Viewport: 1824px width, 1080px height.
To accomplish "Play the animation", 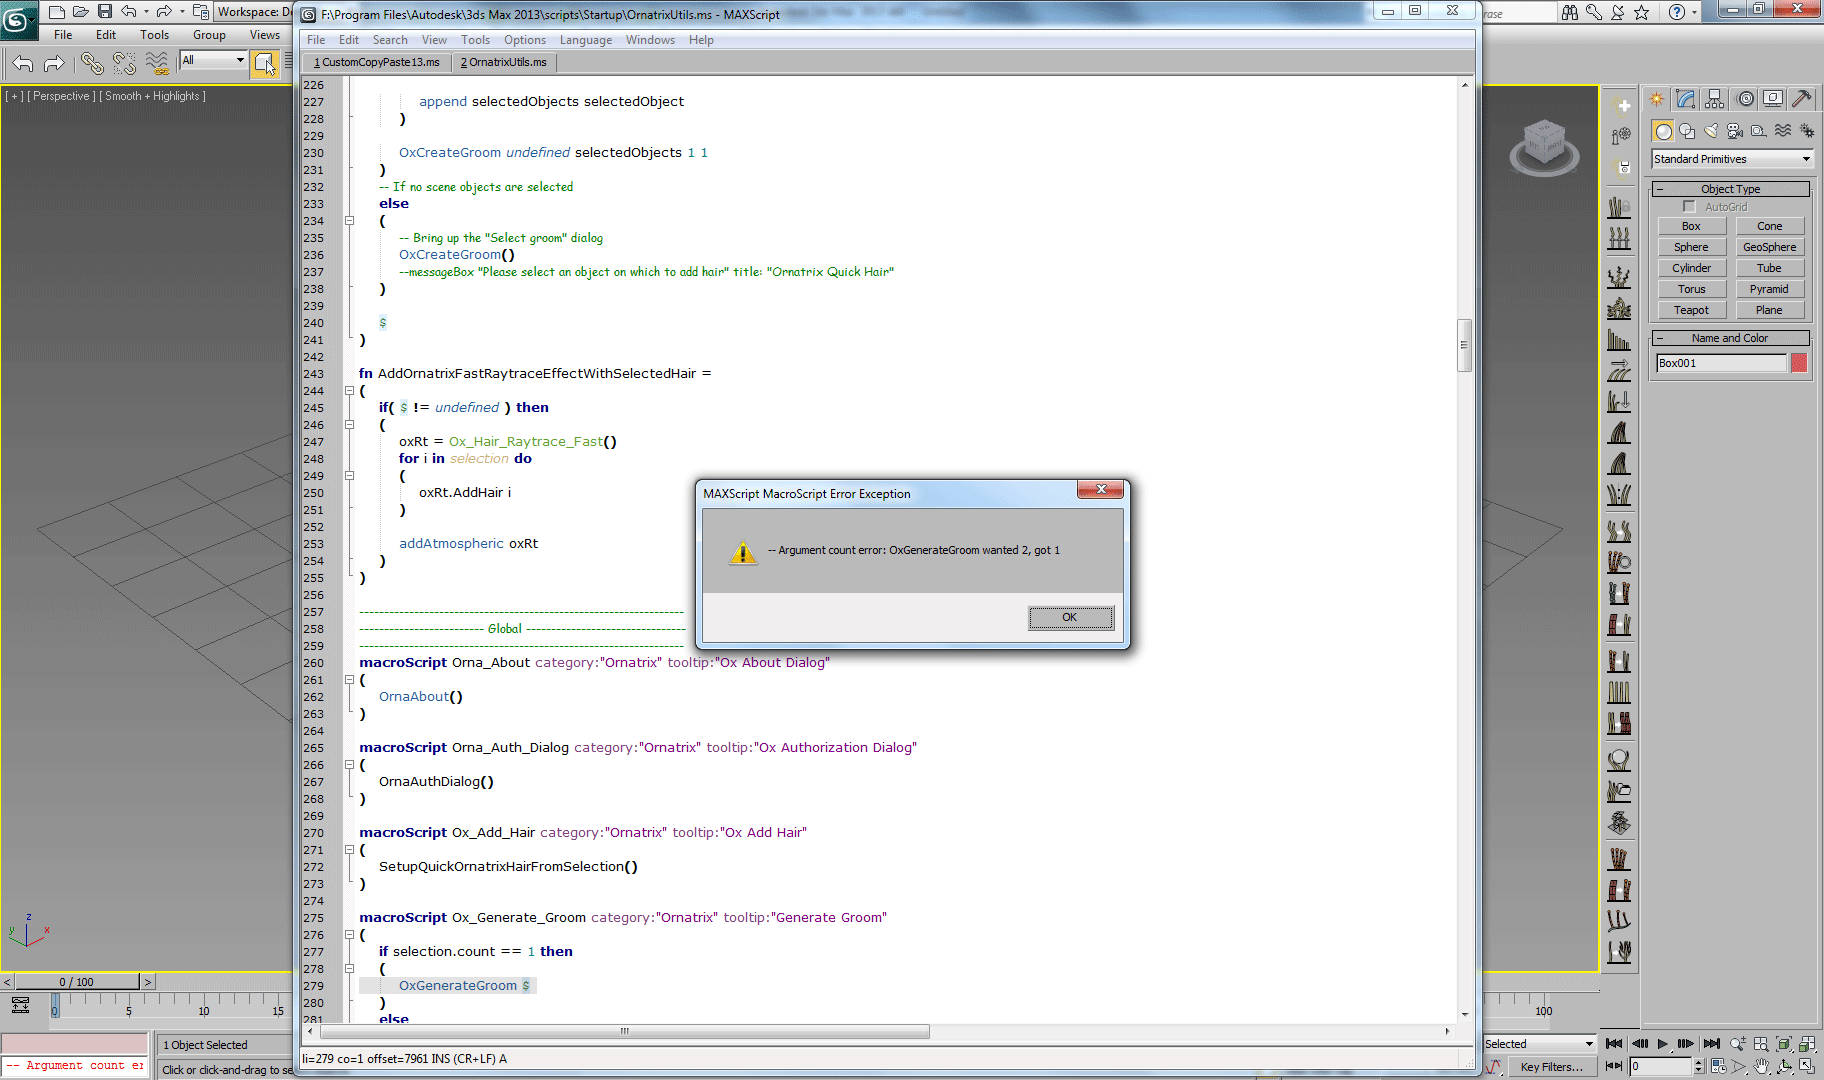I will coord(1662,1044).
